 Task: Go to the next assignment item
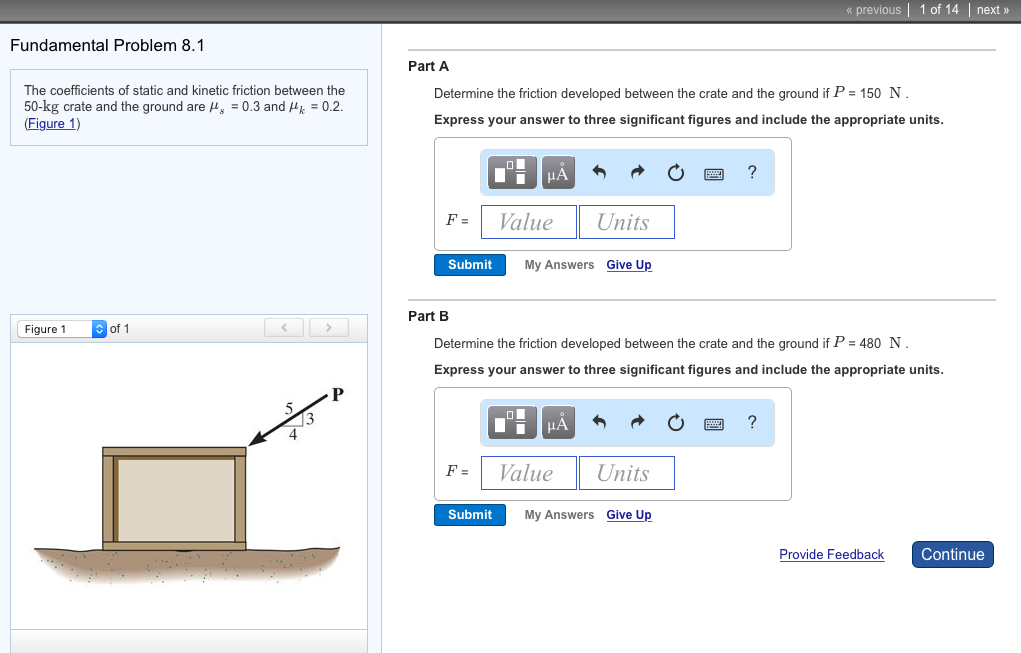tap(992, 9)
